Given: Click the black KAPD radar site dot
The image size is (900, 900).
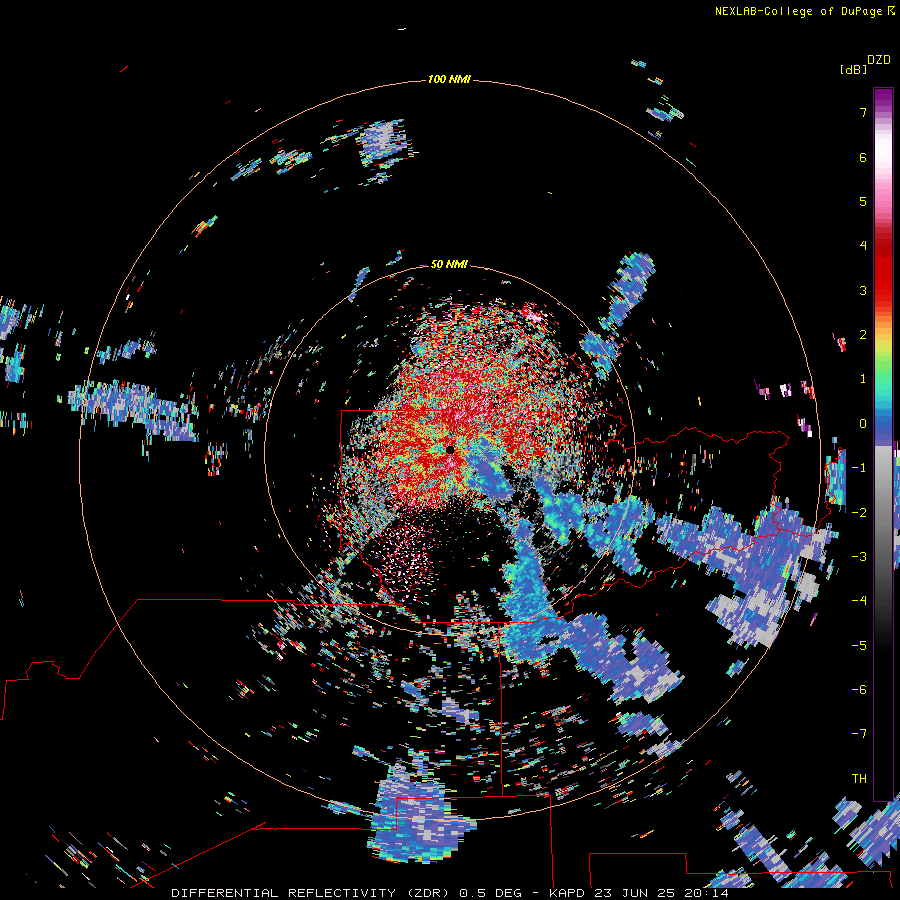Looking at the screenshot, I should click(x=450, y=449).
